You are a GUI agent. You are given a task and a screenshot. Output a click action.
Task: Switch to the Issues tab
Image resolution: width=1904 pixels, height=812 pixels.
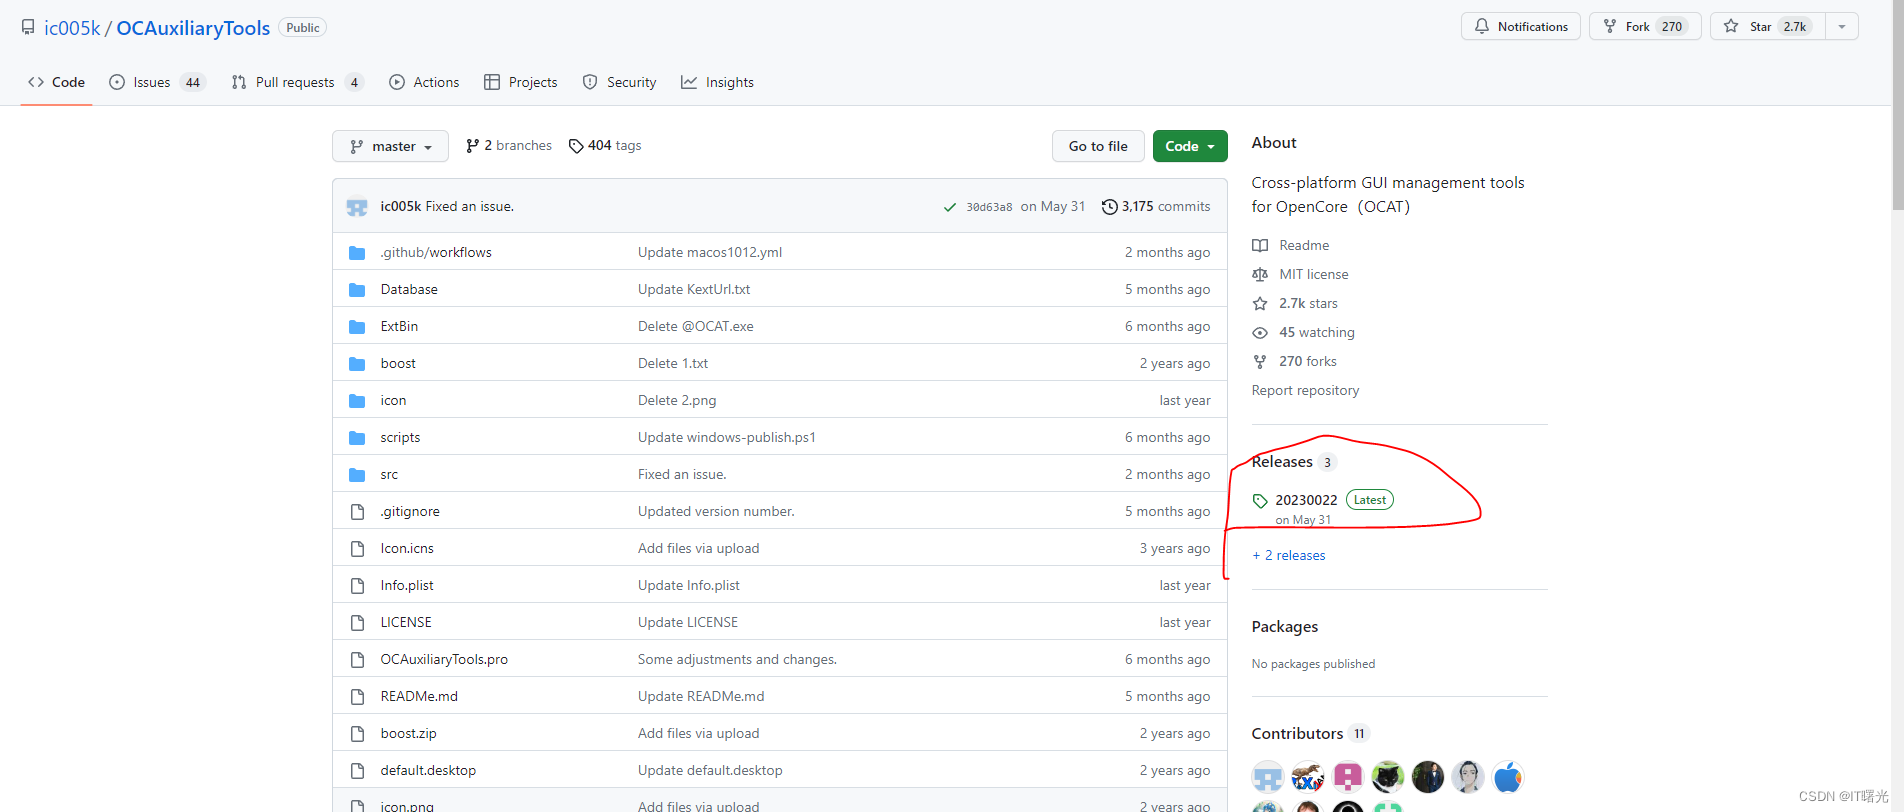click(x=157, y=82)
